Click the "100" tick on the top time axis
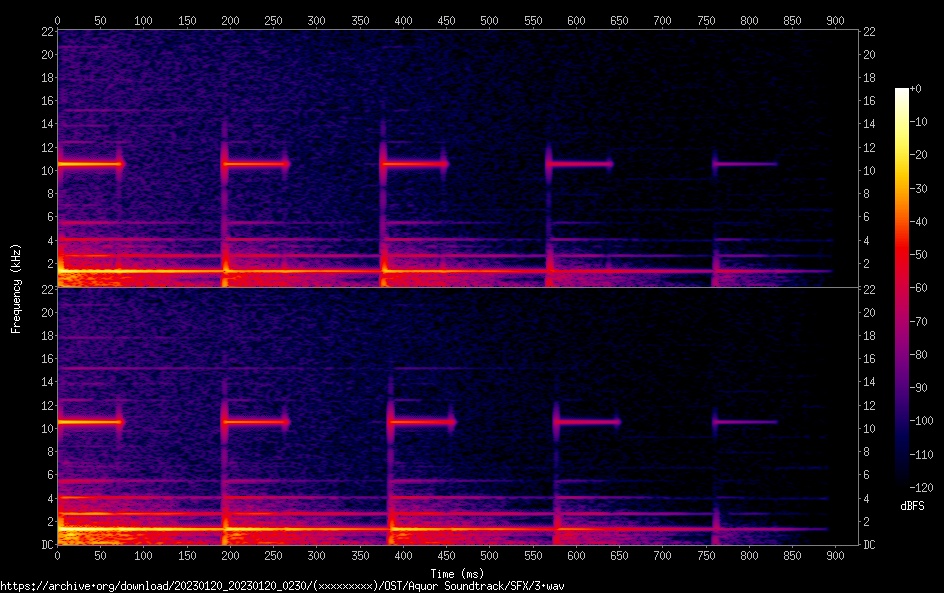The height and width of the screenshot is (593, 944). (x=143, y=20)
